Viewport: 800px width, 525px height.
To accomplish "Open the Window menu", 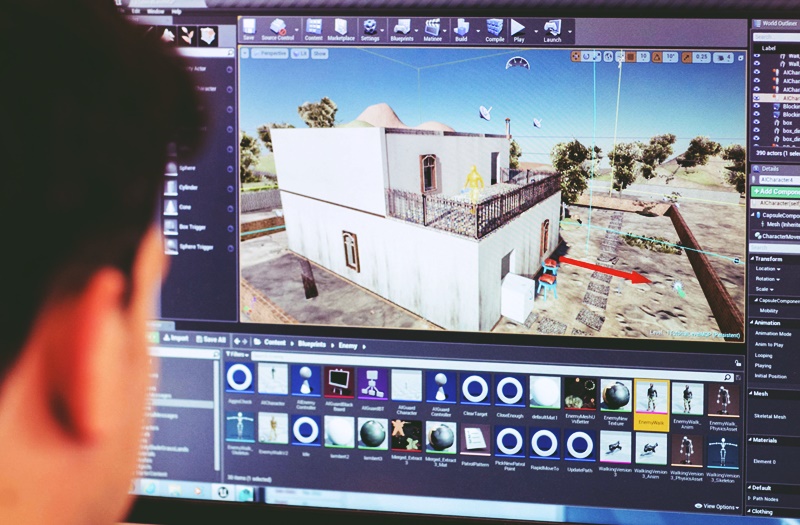I will [156, 11].
